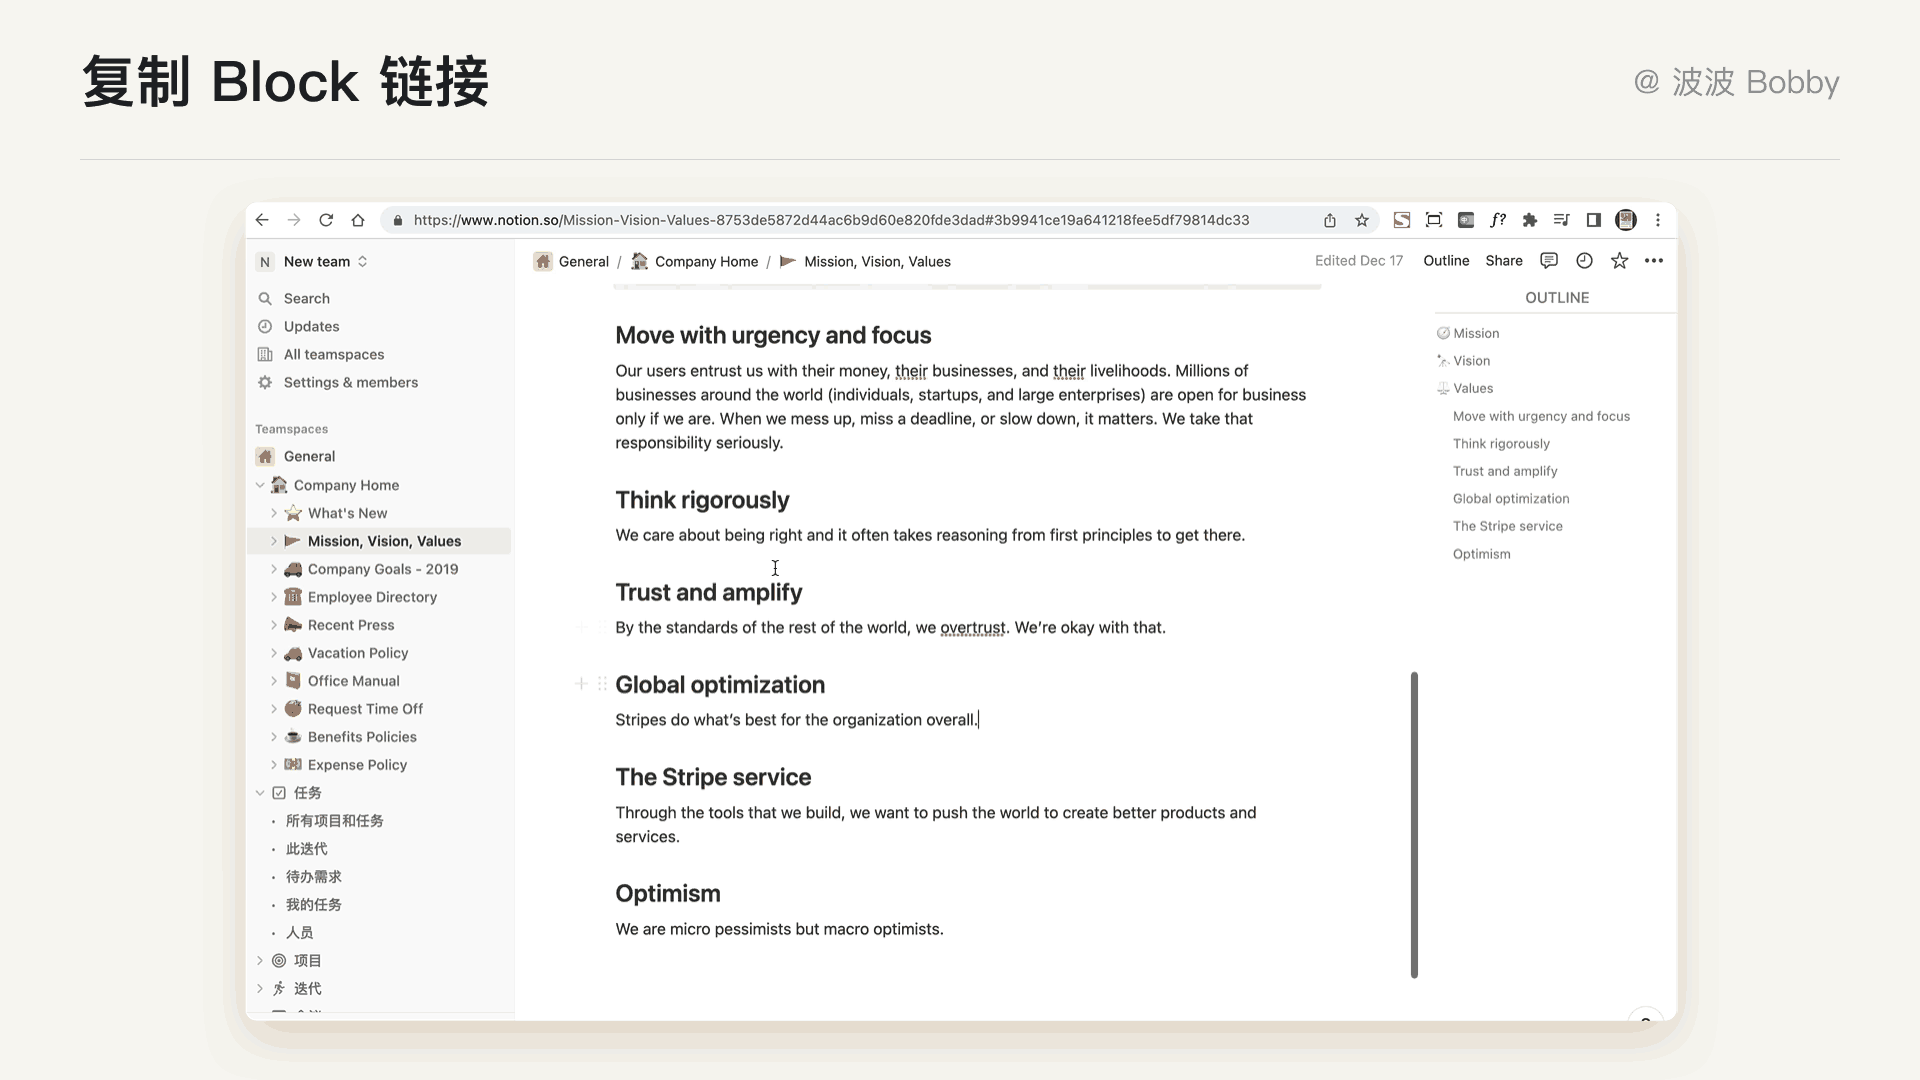Open the New team workspace switcher
1920x1080 pixels.
coord(316,262)
